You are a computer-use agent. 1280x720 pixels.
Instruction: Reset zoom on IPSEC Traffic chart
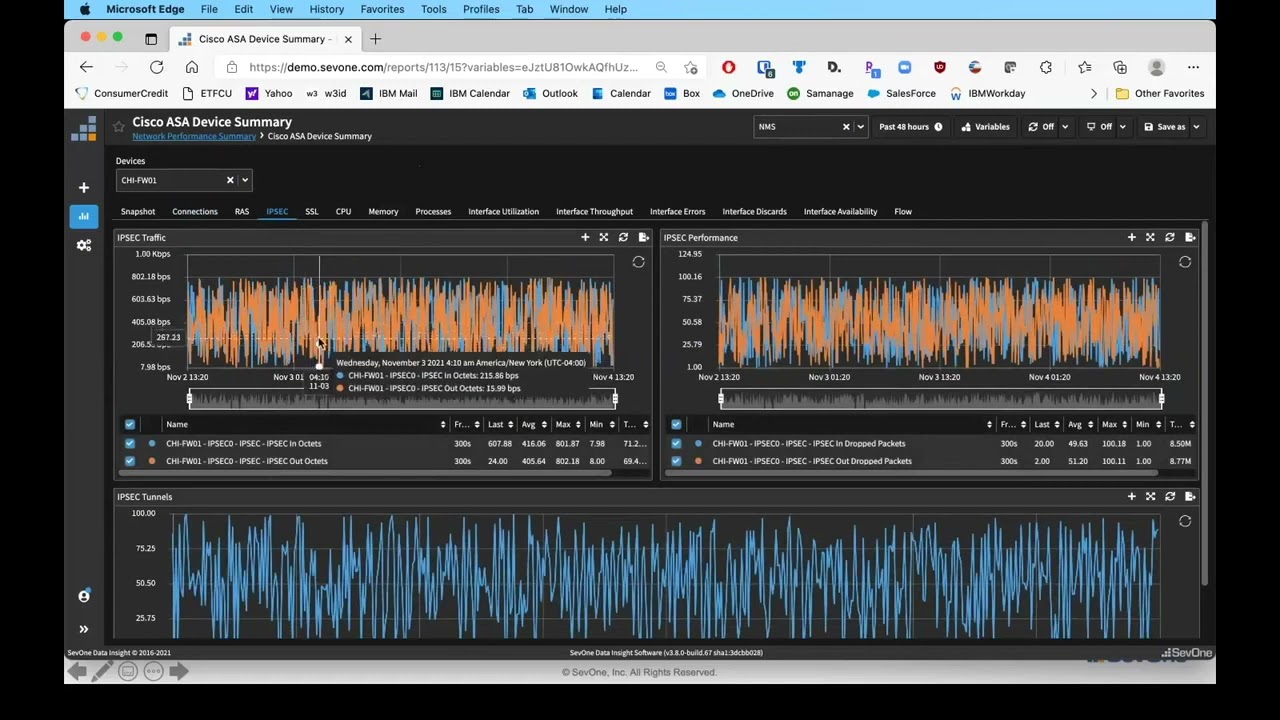tap(638, 262)
